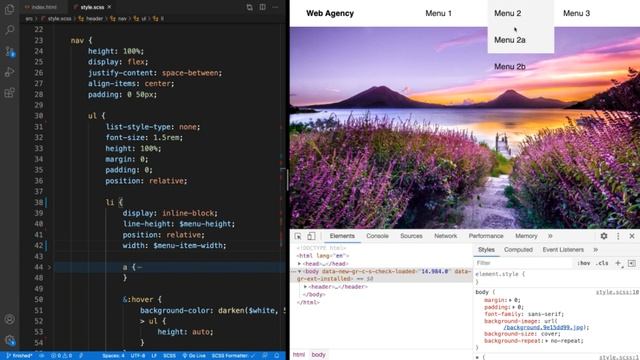Viewport: 640px width, 360px height.
Task: Click the Go Live status bar button
Action: click(194, 356)
